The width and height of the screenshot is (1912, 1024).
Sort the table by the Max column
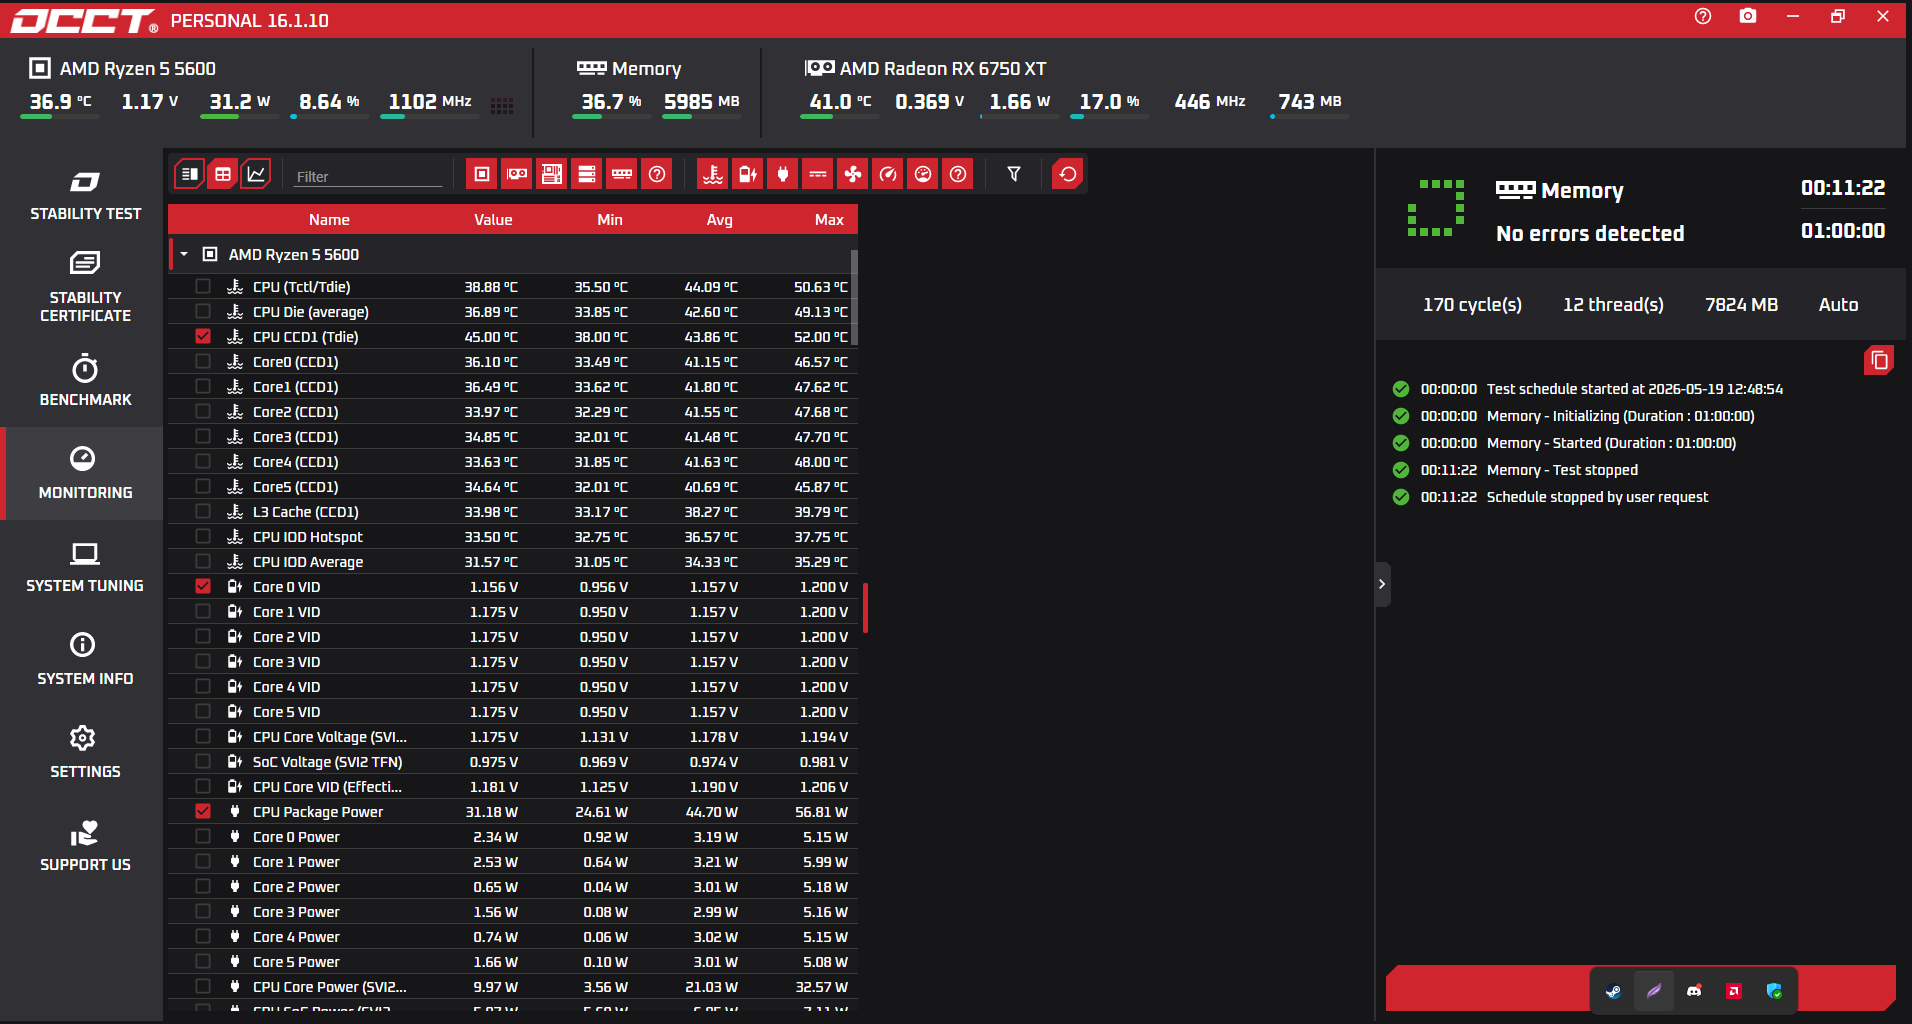[829, 220]
